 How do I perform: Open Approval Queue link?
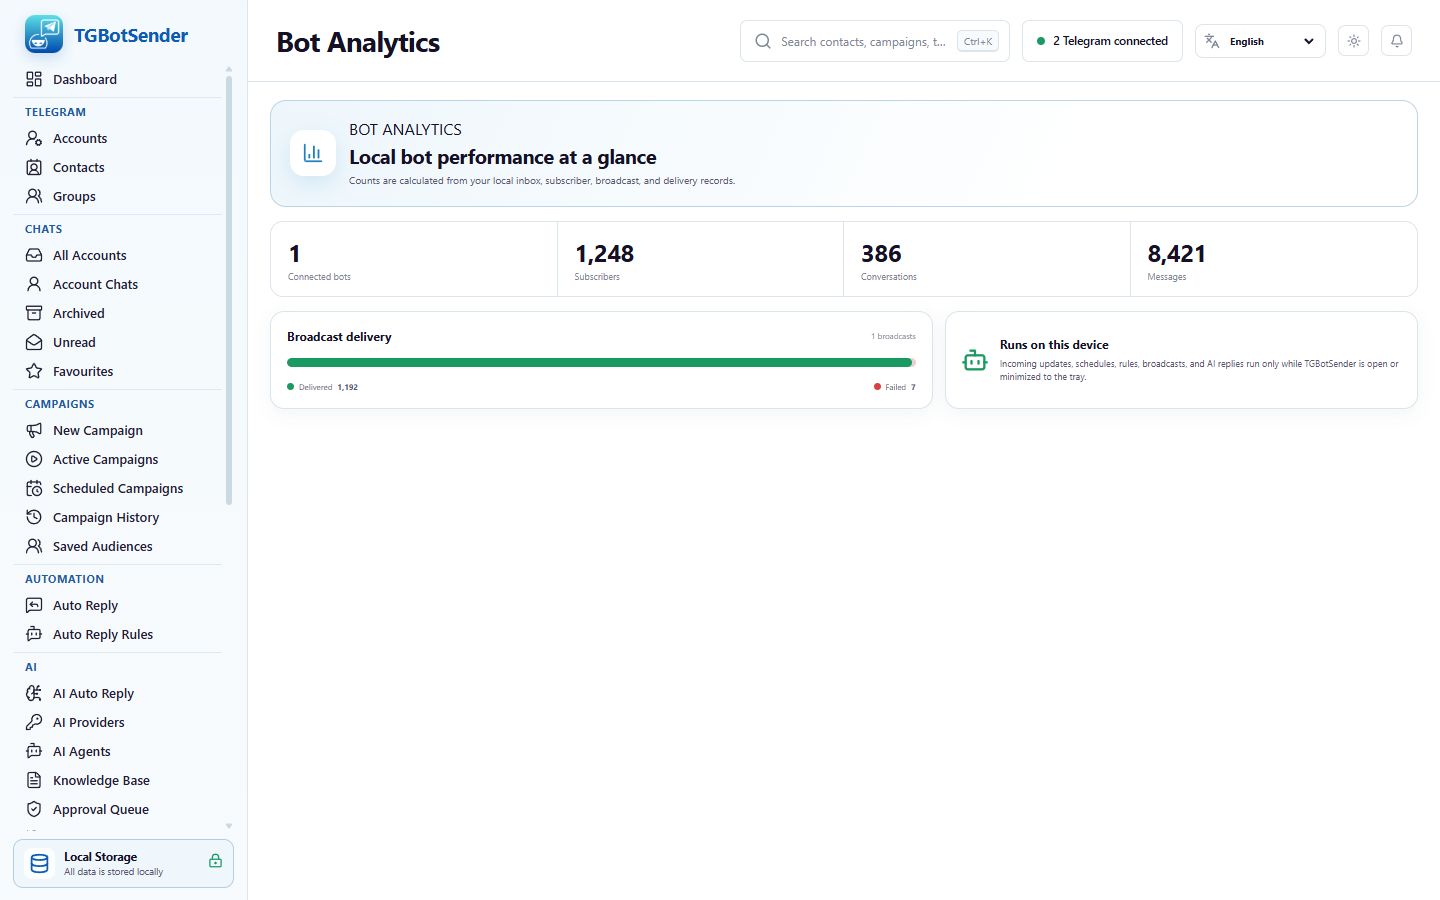[x=118, y=809]
